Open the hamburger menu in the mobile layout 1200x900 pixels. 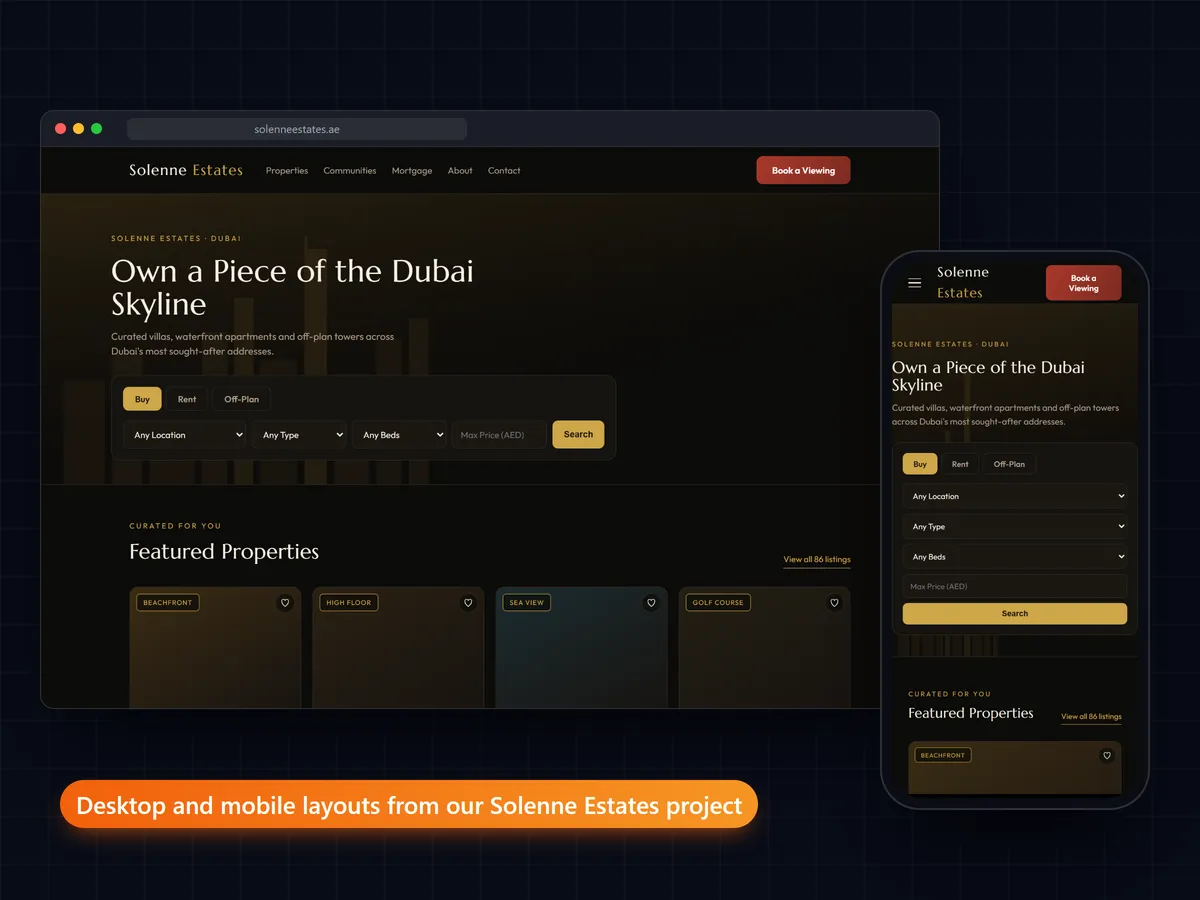pos(914,283)
